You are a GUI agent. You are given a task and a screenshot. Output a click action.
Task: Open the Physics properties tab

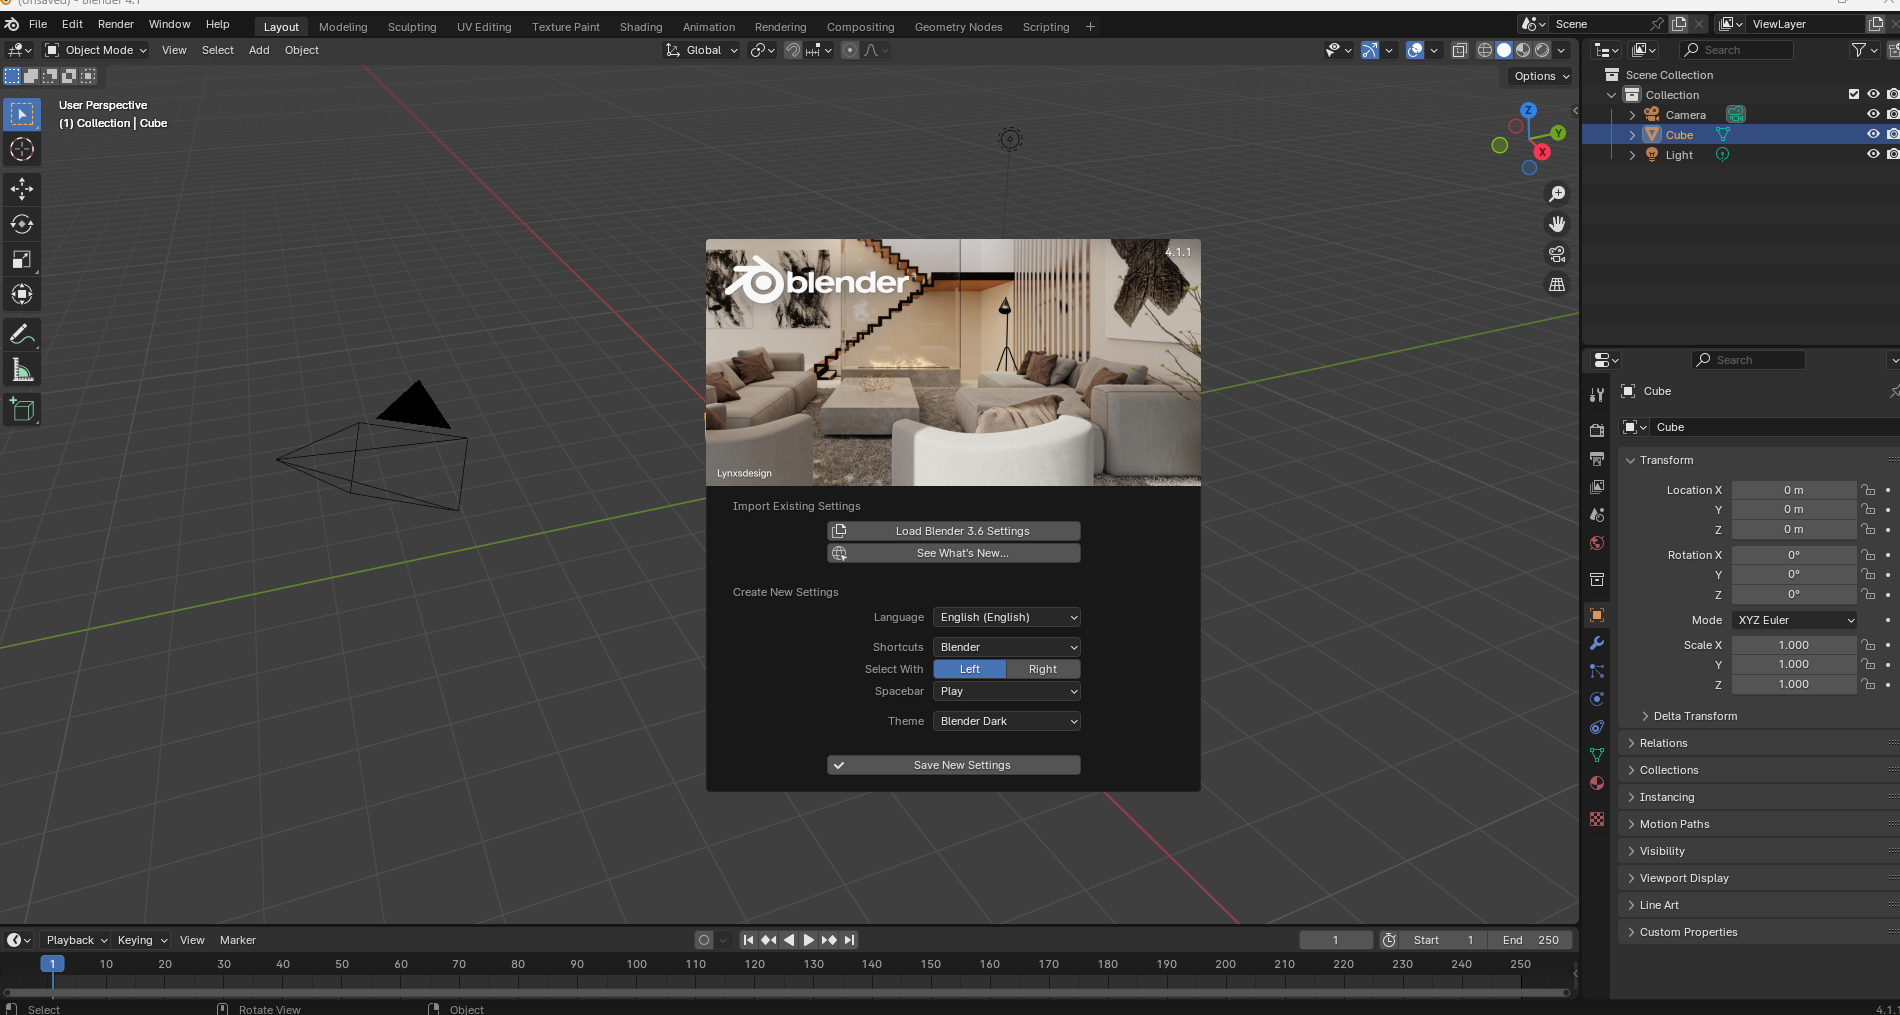coord(1597,699)
